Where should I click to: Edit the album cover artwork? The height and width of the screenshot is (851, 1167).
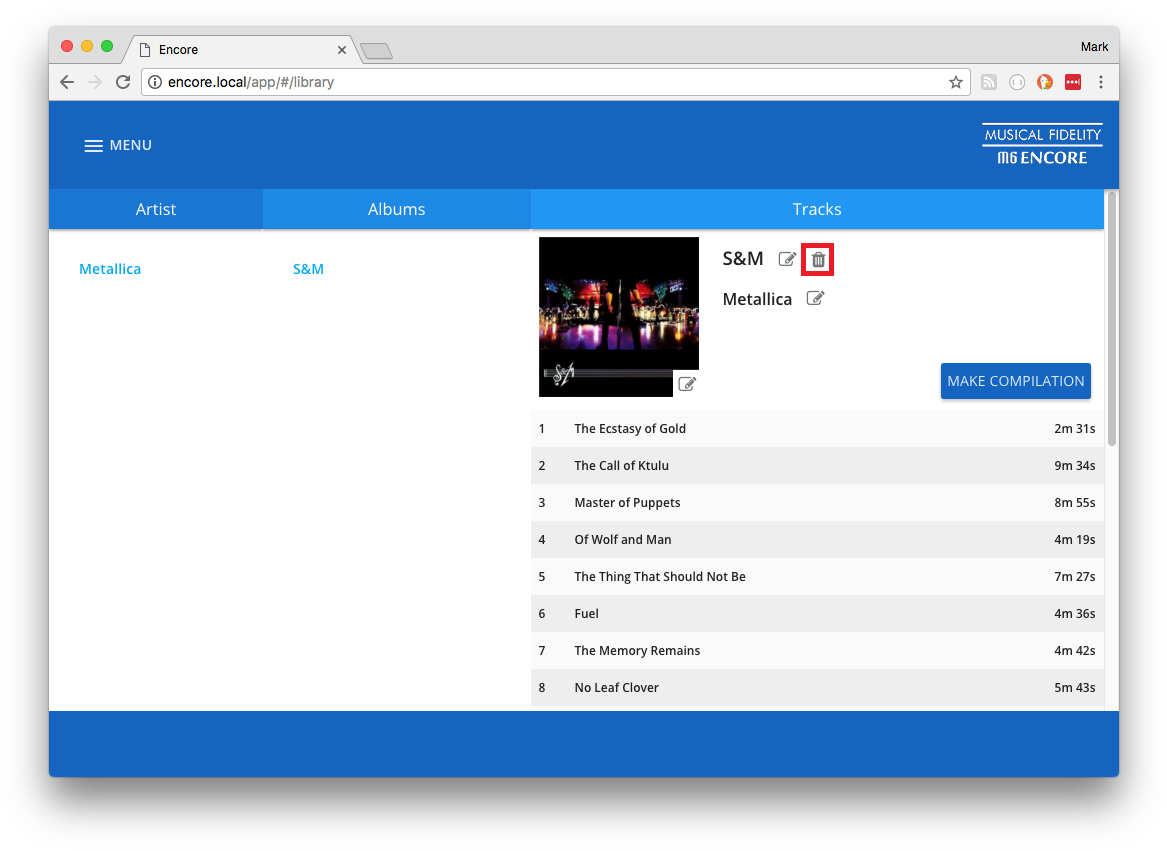tap(687, 384)
